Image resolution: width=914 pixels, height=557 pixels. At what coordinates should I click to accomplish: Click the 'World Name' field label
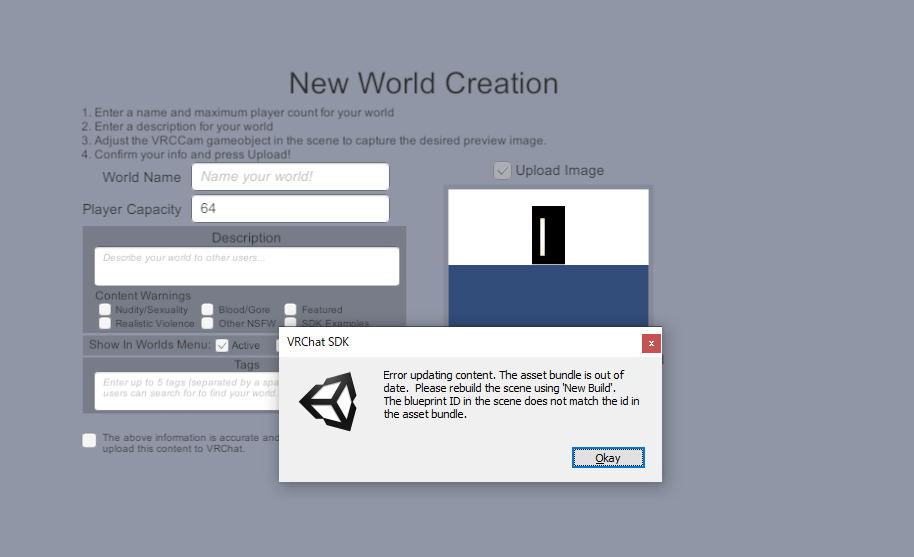pyautogui.click(x=142, y=177)
